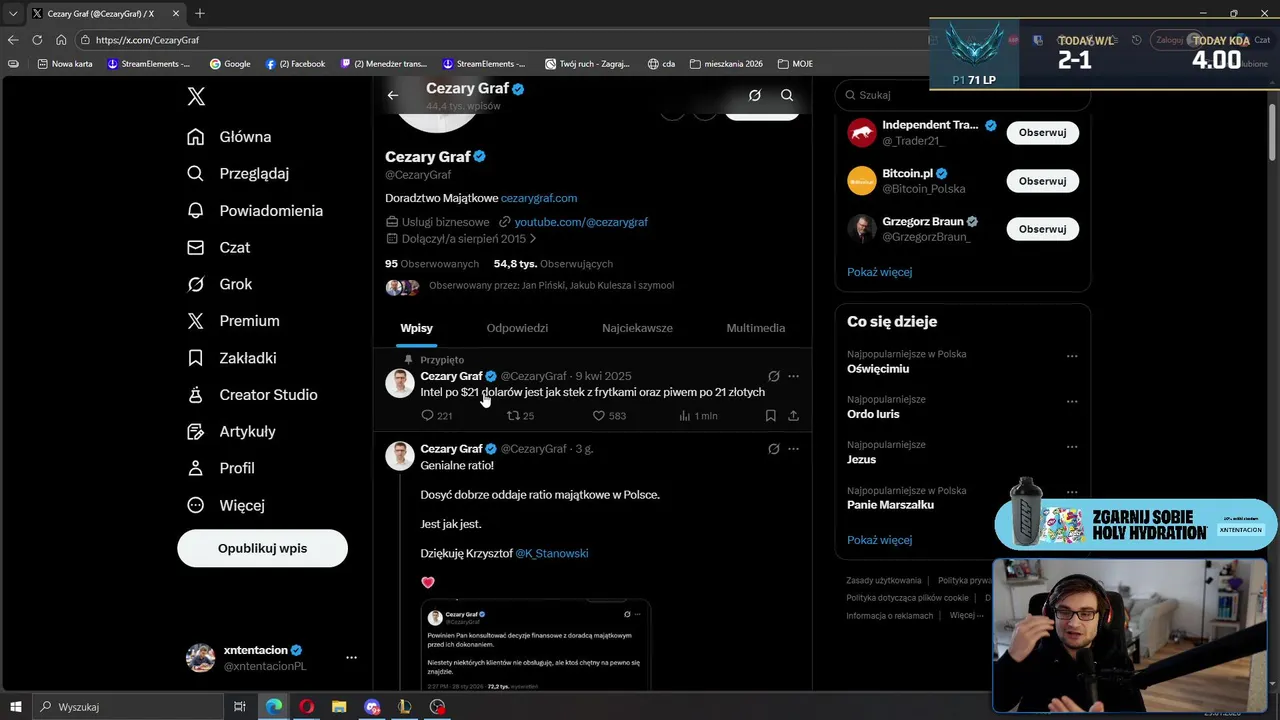Open Powiadomienia notifications

click(x=255, y=210)
